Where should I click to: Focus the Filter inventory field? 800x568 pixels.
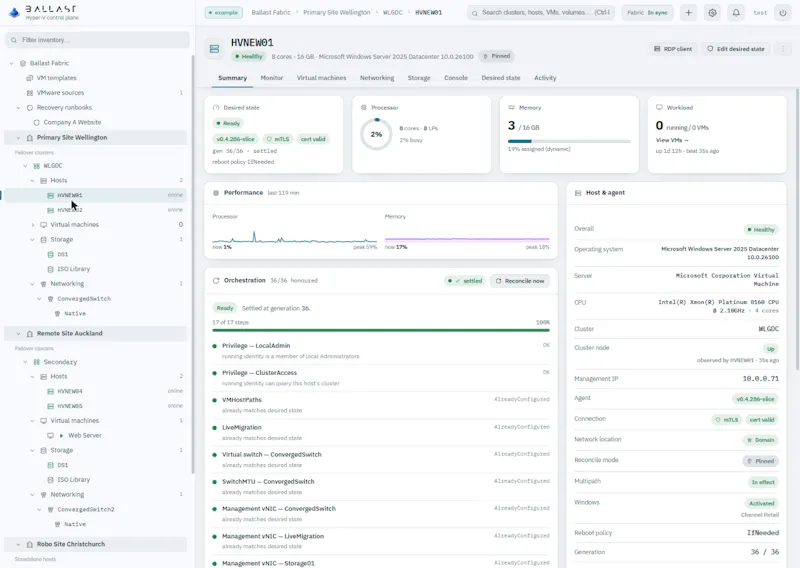pyautogui.click(x=97, y=40)
